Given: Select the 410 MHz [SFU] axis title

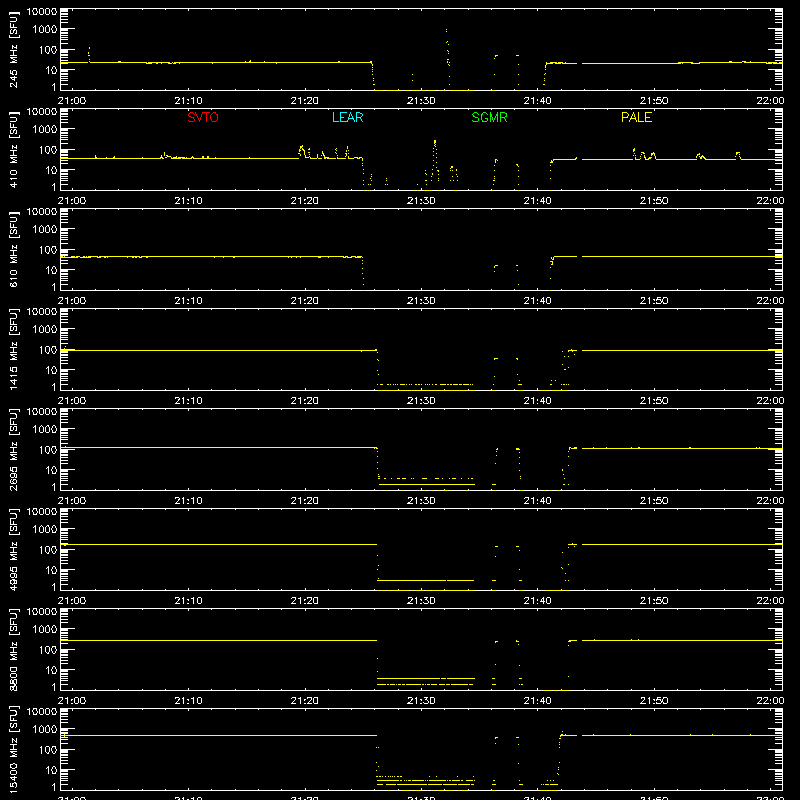Looking at the screenshot, I should click(14, 149).
